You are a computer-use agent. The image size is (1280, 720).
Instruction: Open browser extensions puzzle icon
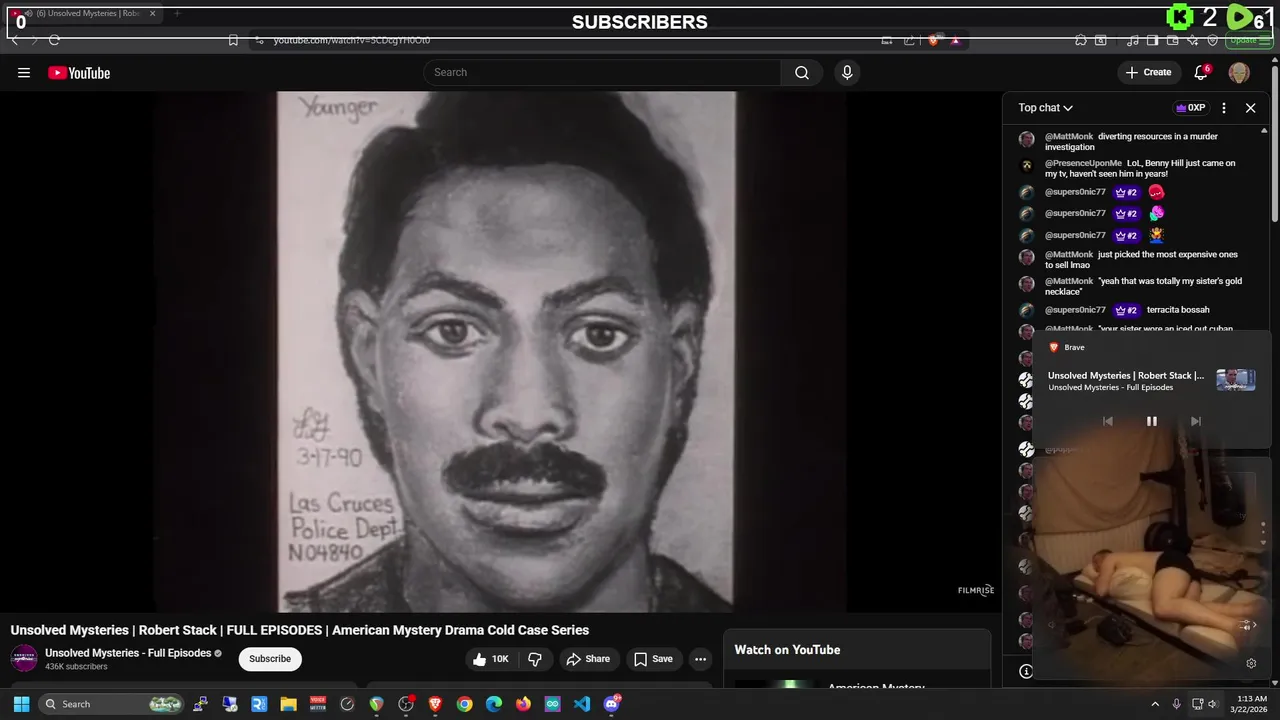click(1081, 40)
